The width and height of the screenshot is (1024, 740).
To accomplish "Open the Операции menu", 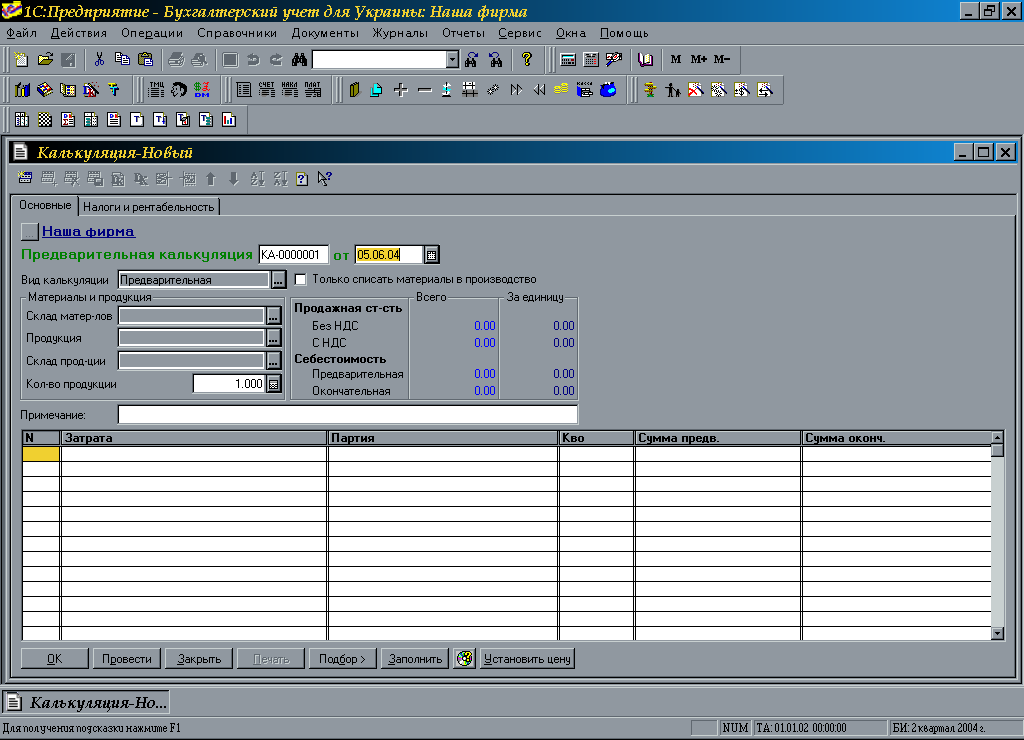I will [x=152, y=33].
